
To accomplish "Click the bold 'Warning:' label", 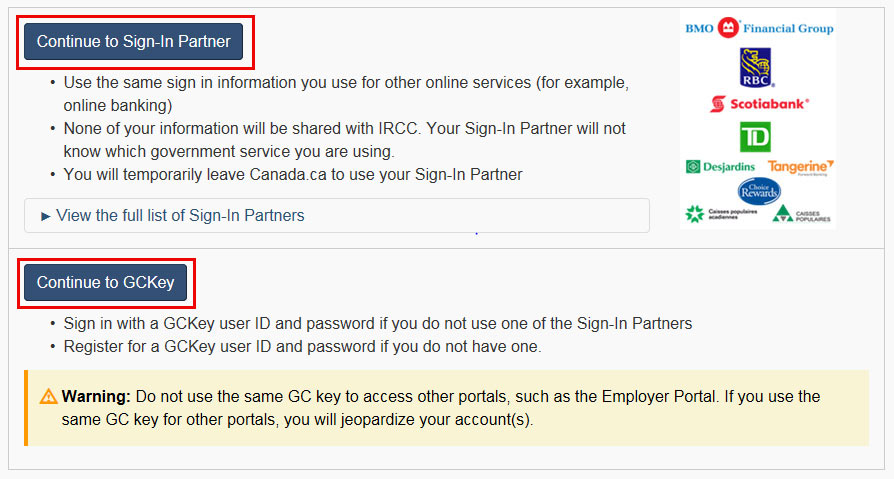I will pyautogui.click(x=96, y=396).
